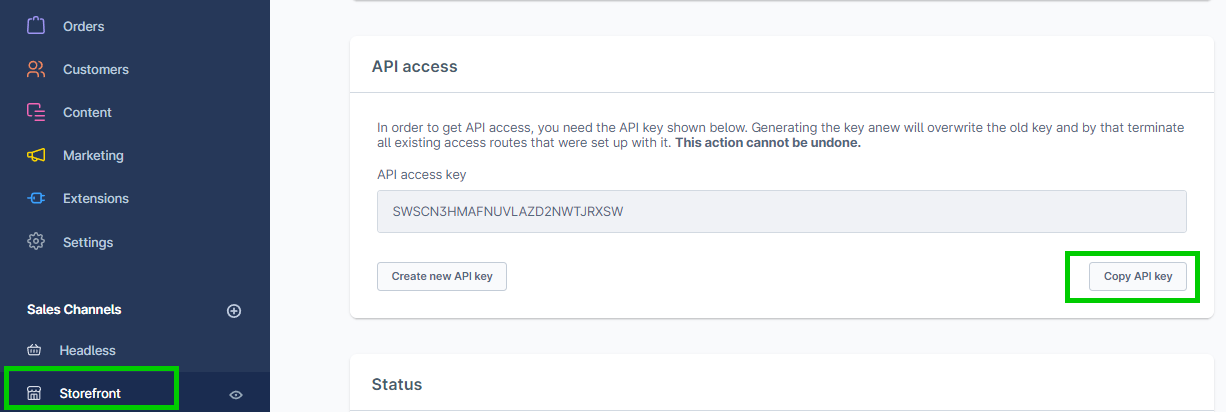
Task: Click the Storefront shop icon
Action: click(x=34, y=393)
